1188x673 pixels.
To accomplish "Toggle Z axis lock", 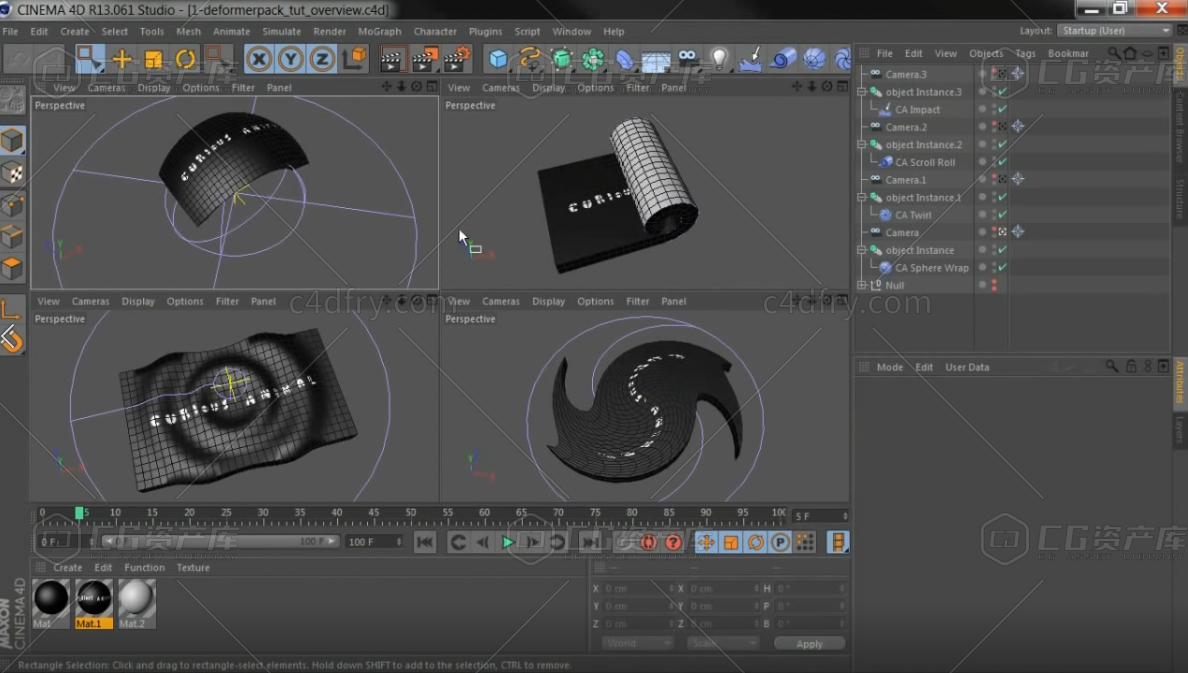I will coord(322,58).
